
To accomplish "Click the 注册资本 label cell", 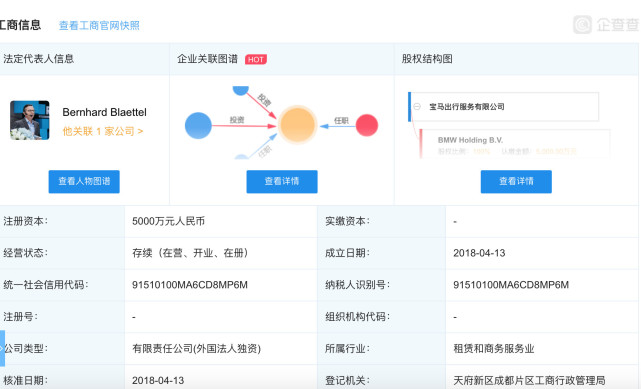I will (62, 221).
